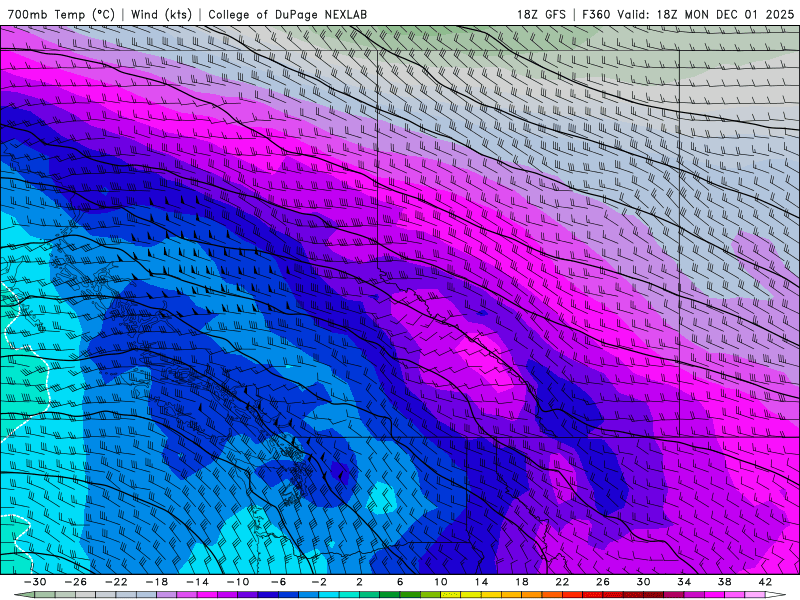The image size is (800, 600).
Task: Click the '18Z GFS' model run label
Action: point(541,14)
